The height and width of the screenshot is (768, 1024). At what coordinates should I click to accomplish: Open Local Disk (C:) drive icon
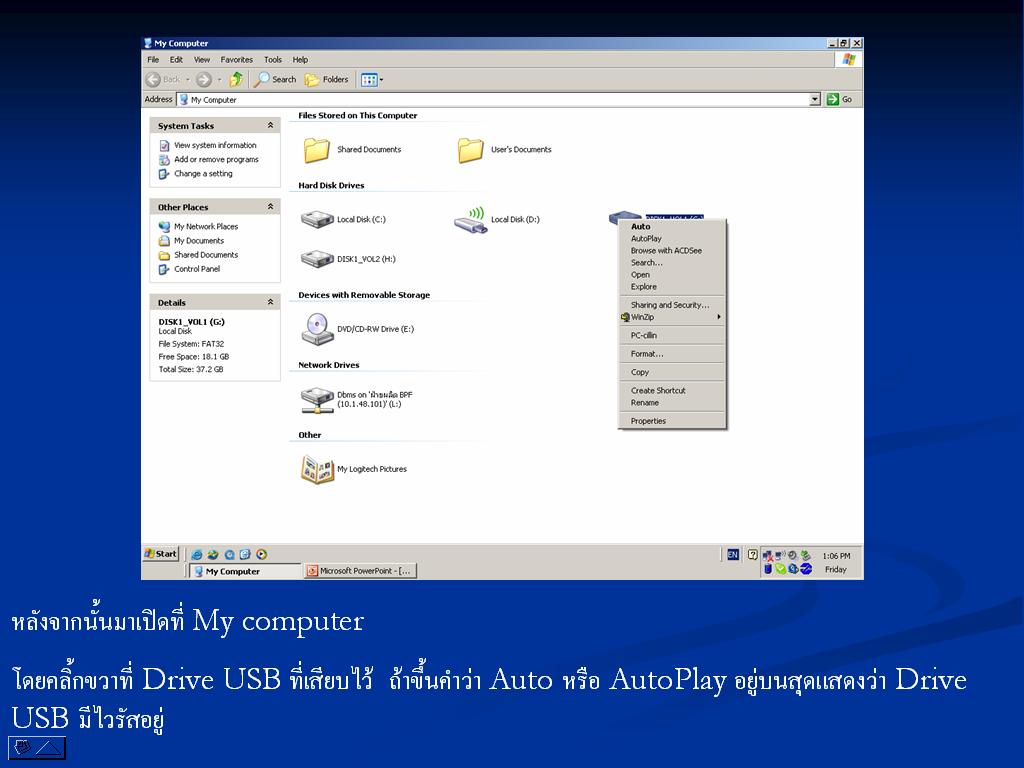coord(317,219)
